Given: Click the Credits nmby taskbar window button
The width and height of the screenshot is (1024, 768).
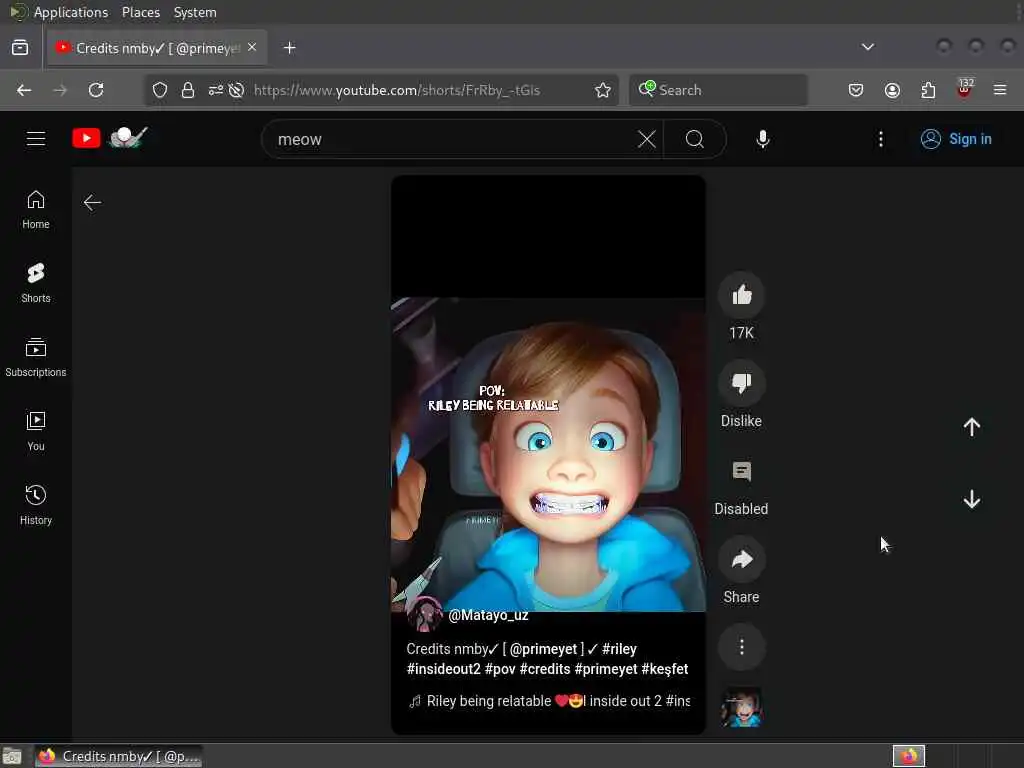Looking at the screenshot, I should 118,756.
